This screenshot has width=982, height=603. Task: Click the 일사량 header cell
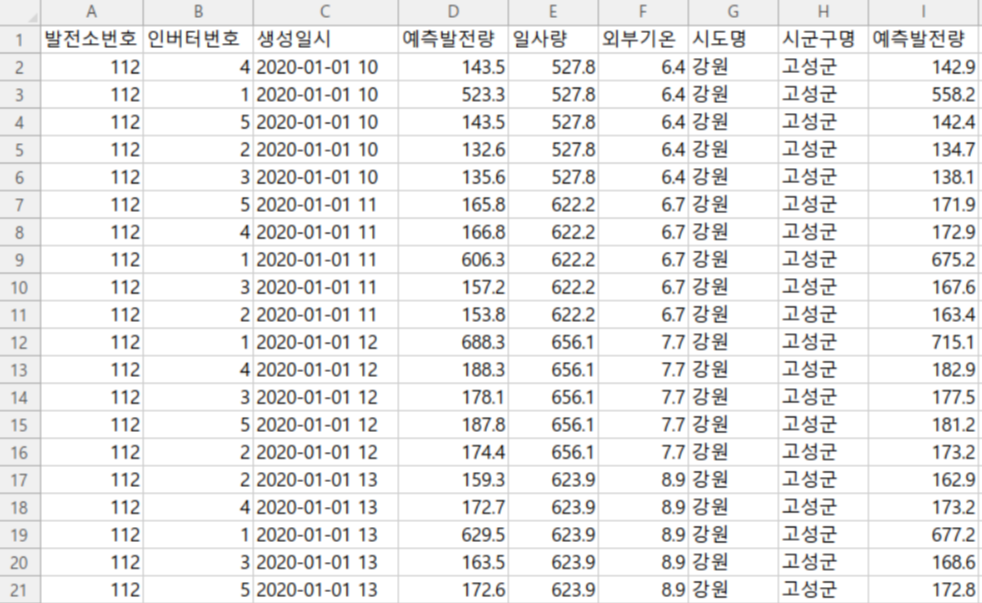point(553,39)
